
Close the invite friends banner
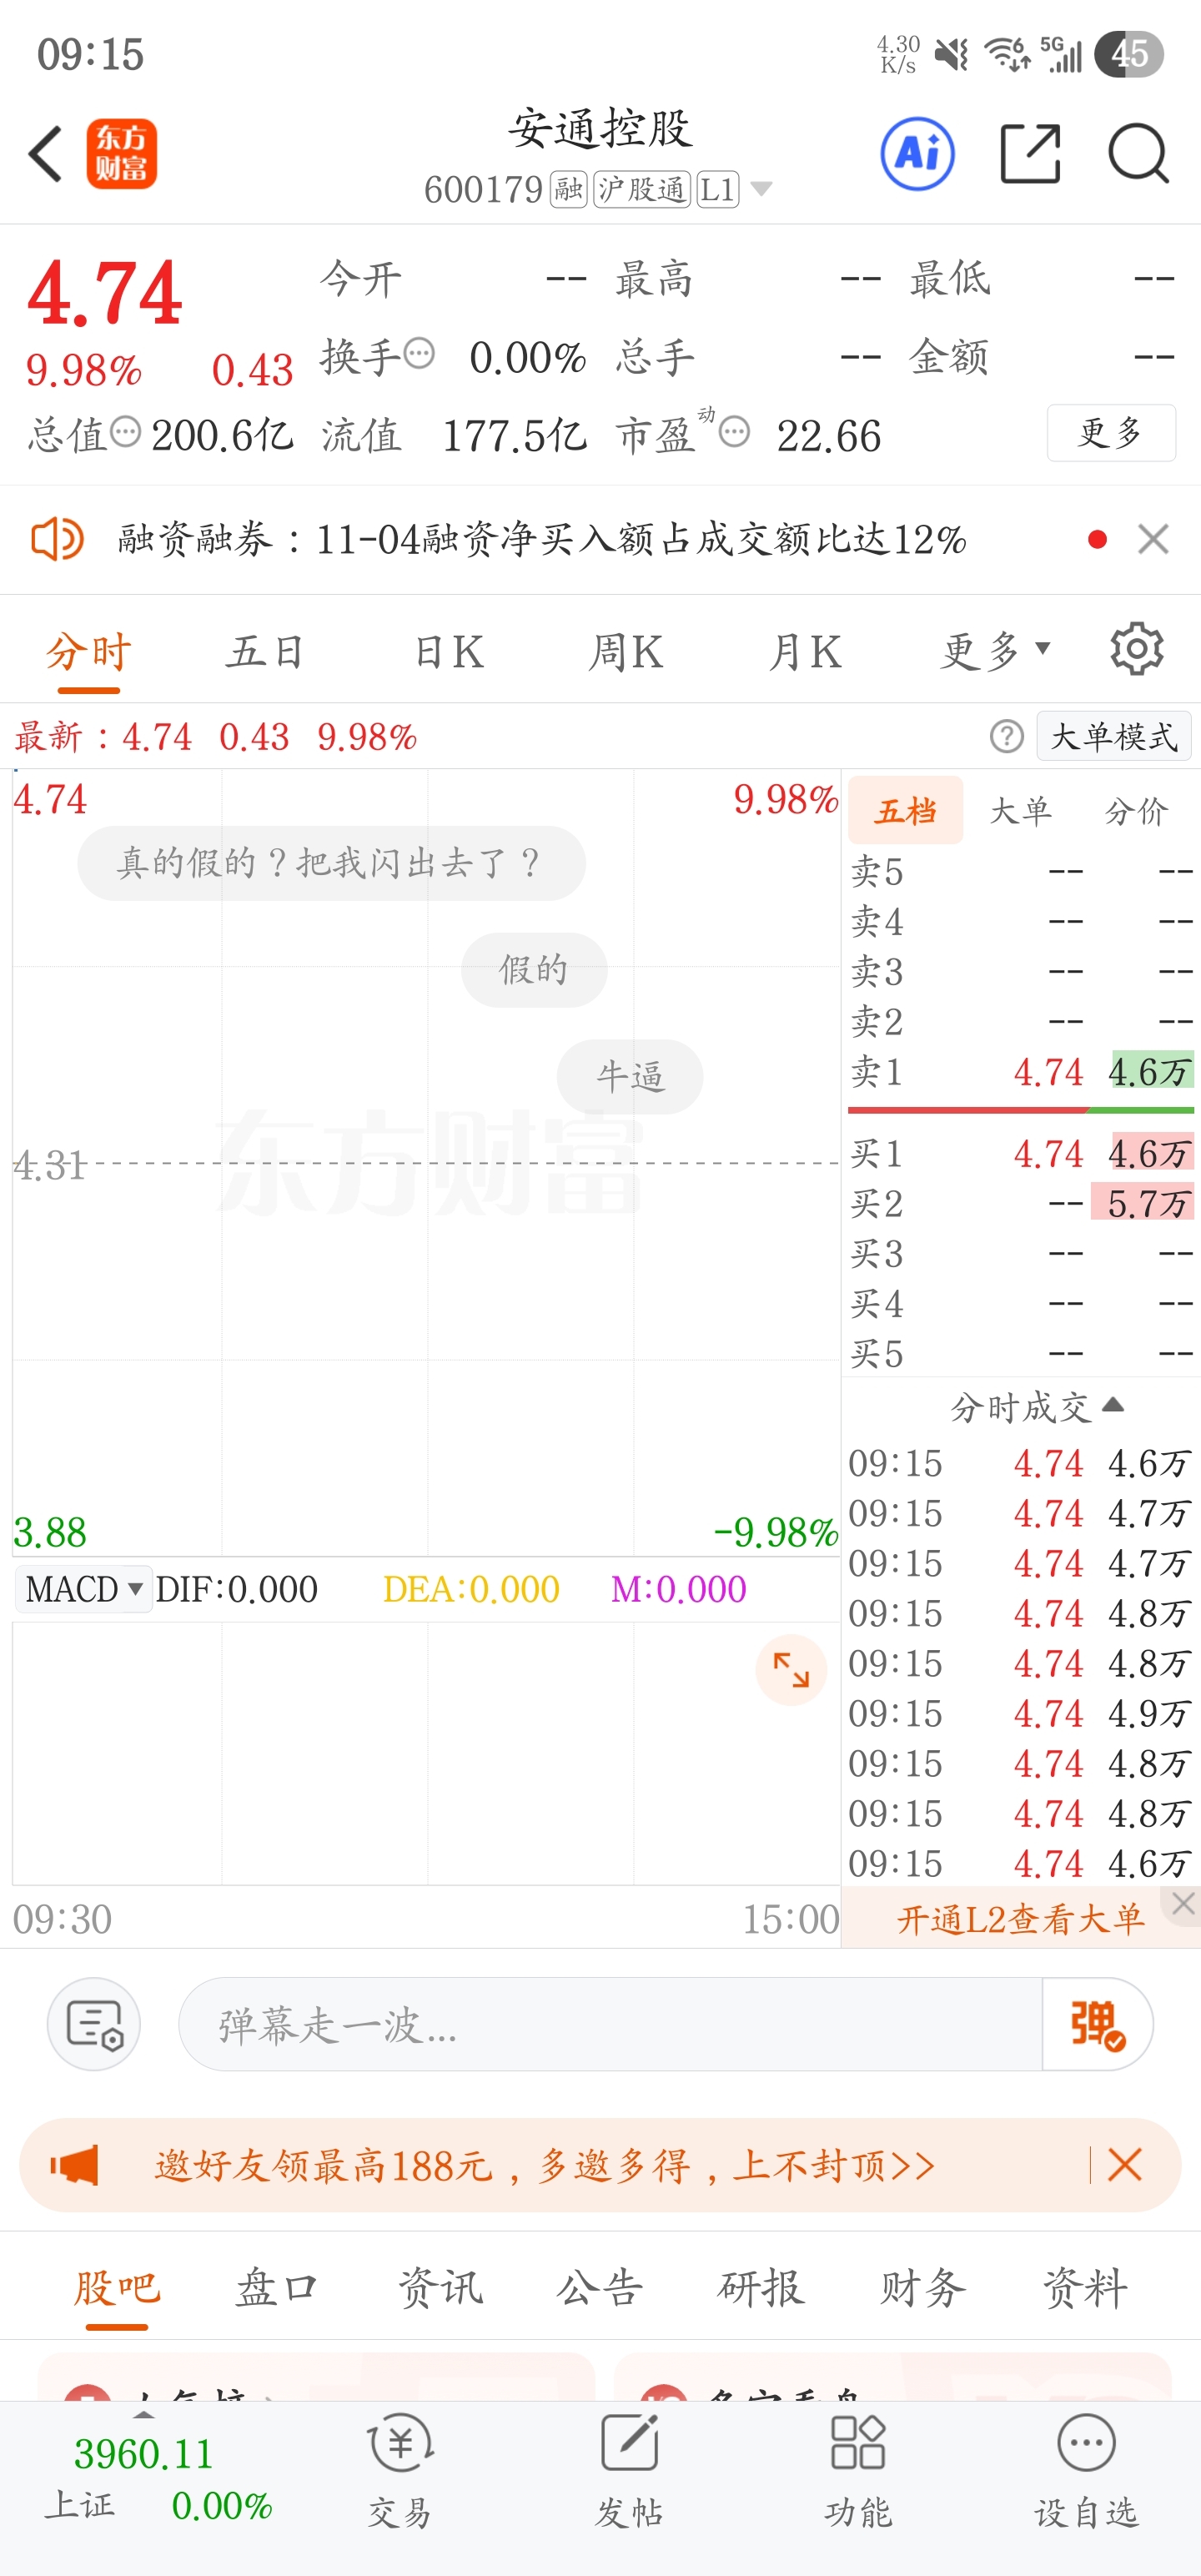click(x=1125, y=2165)
